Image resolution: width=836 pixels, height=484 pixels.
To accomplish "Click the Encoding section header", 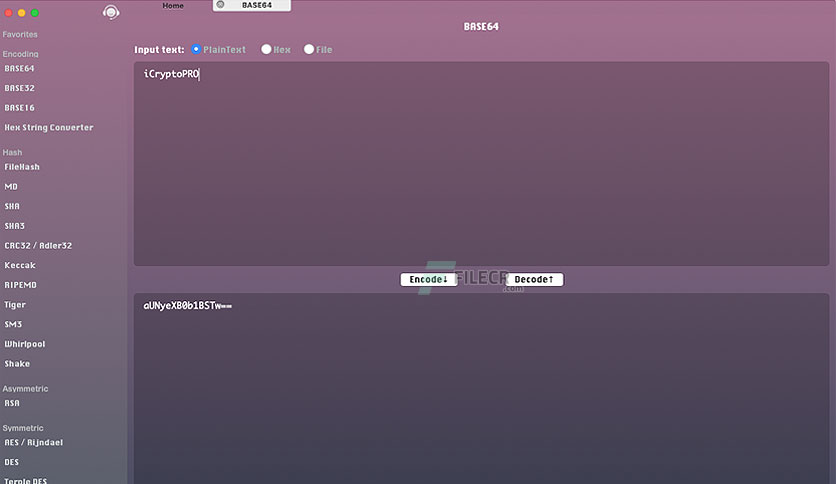I will 20,54.
